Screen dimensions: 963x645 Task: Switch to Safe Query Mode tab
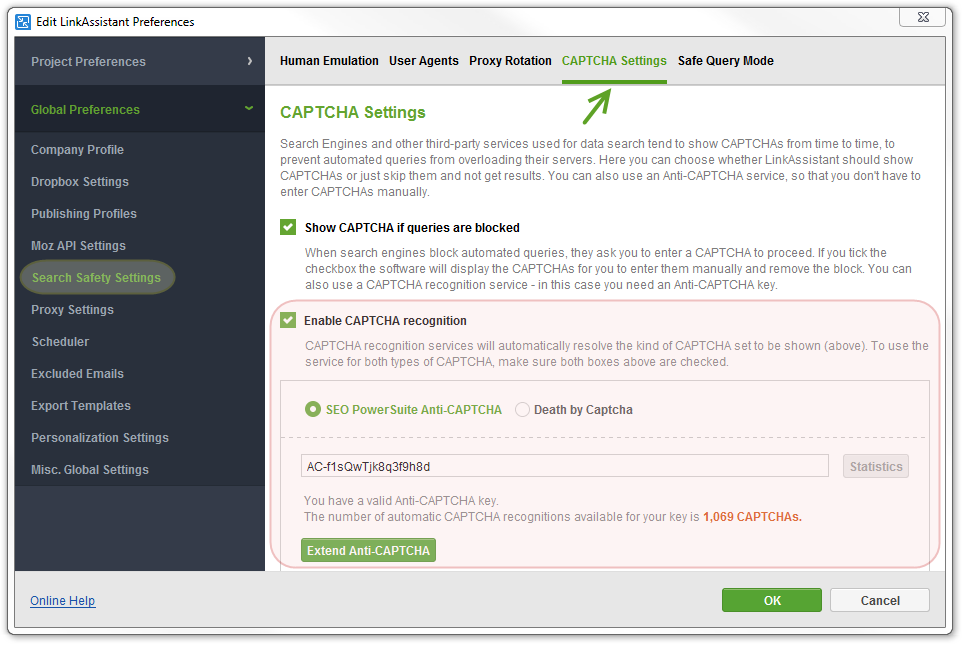pyautogui.click(x=726, y=61)
